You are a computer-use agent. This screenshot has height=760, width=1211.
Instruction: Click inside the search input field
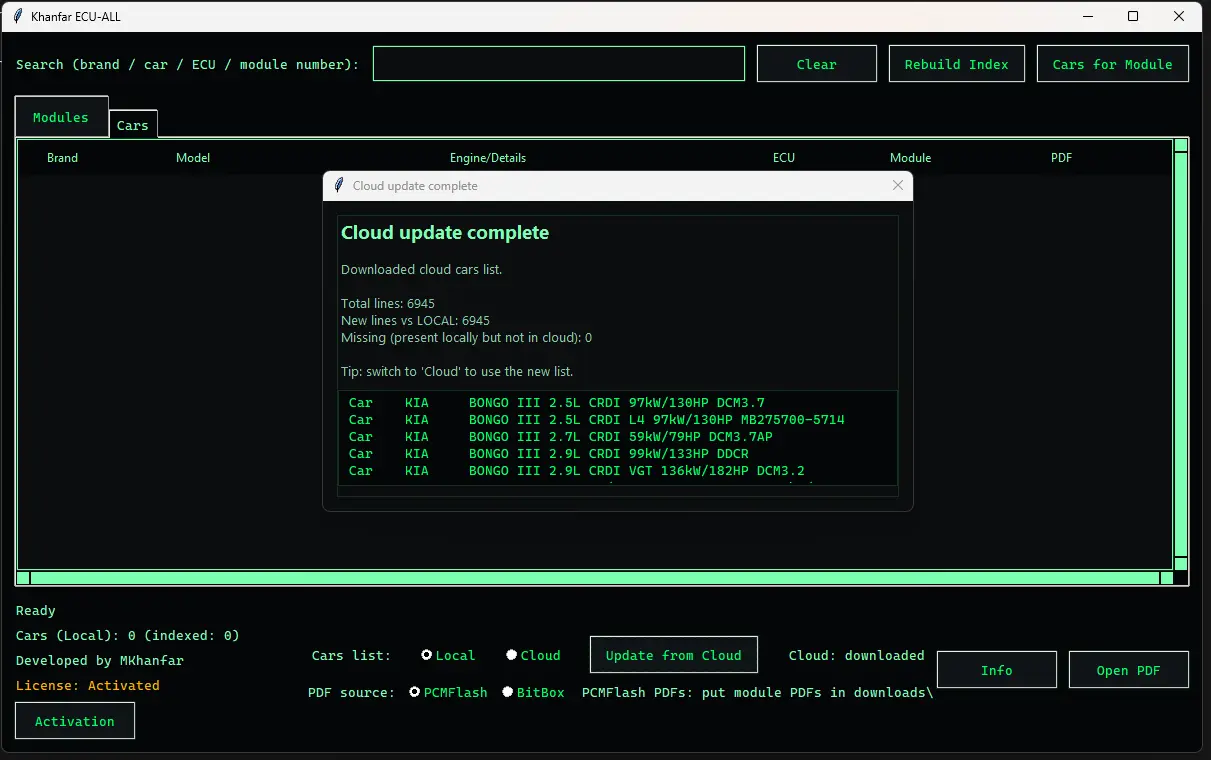558,63
